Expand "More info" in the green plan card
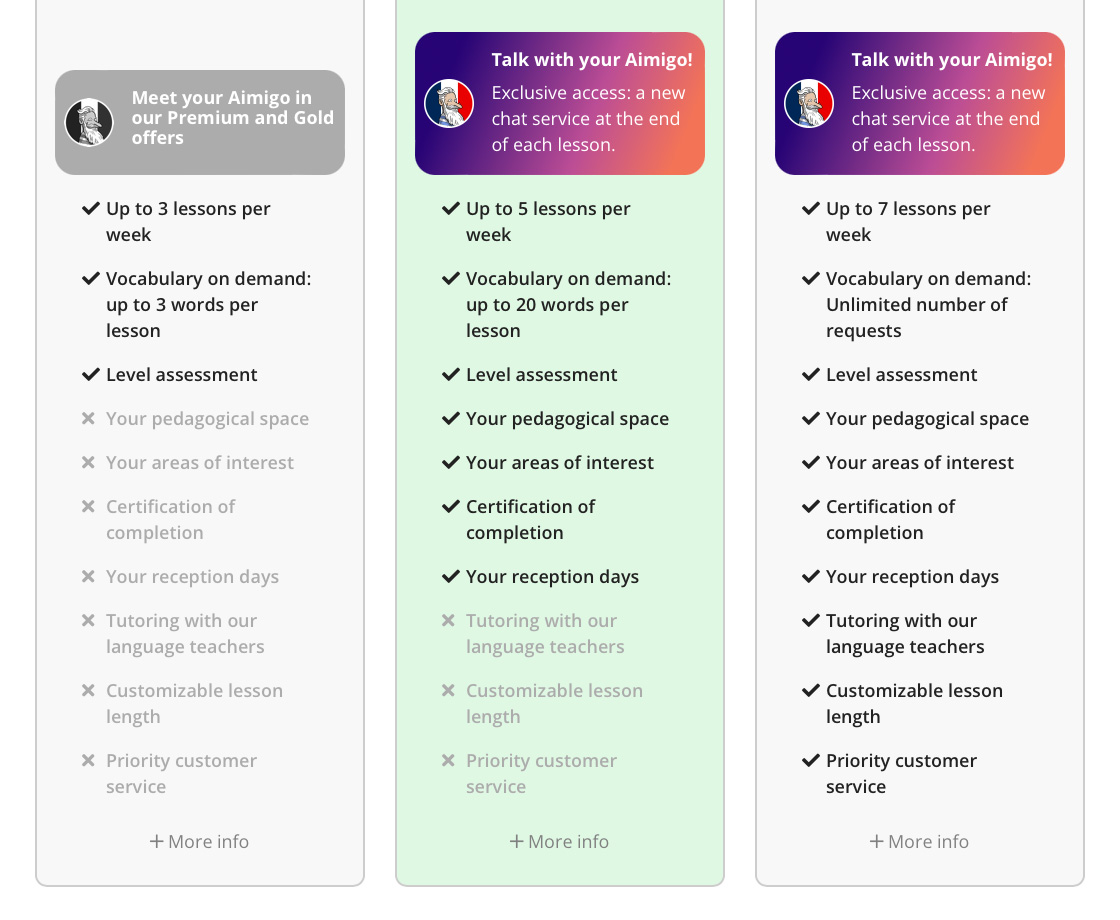1120x920 pixels. (559, 842)
